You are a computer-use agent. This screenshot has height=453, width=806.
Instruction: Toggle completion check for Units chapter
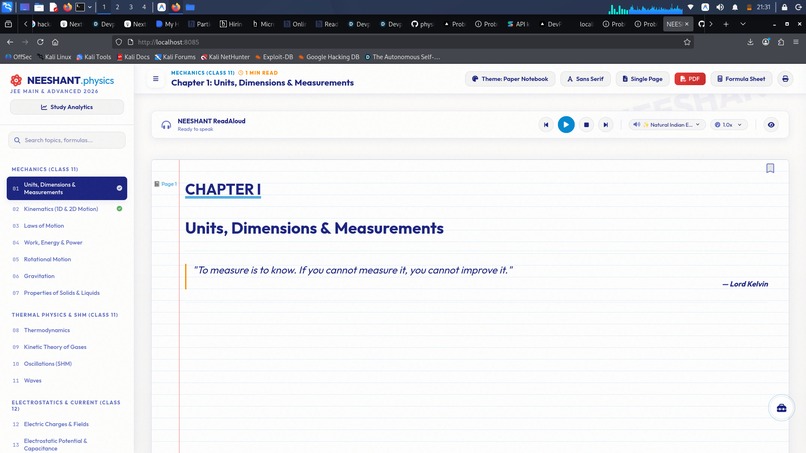[x=119, y=188]
